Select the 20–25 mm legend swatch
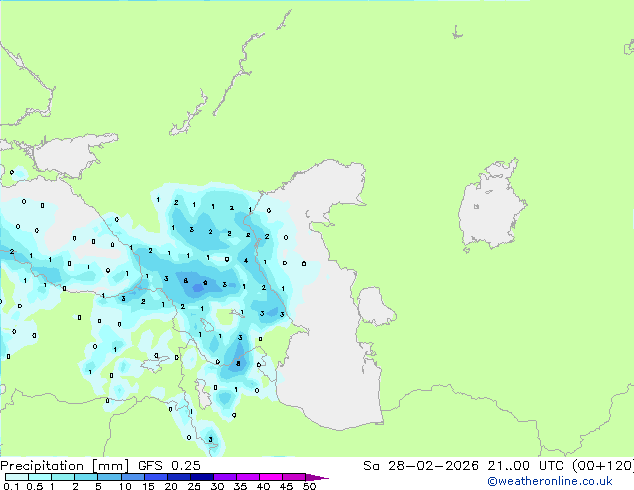634x490 pixels. pos(178,477)
